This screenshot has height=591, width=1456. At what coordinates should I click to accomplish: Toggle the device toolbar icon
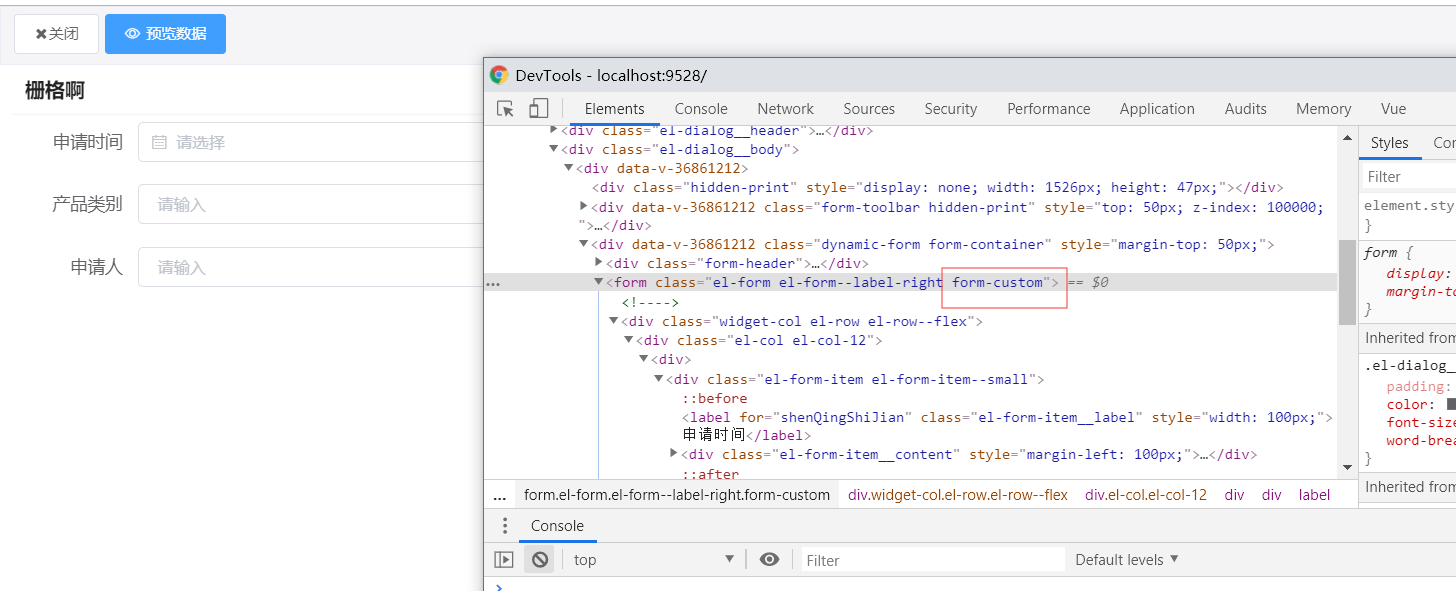pyautogui.click(x=538, y=109)
